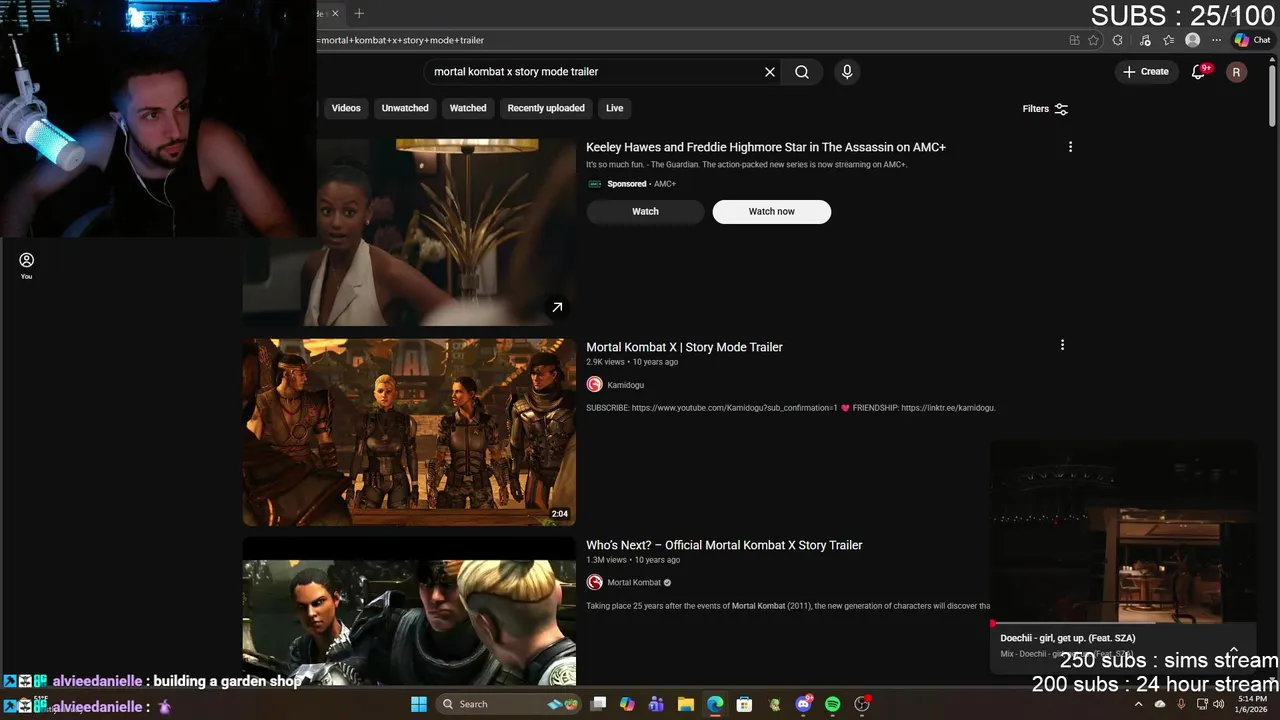Click the Edge split screen icon in address bar

(1074, 40)
